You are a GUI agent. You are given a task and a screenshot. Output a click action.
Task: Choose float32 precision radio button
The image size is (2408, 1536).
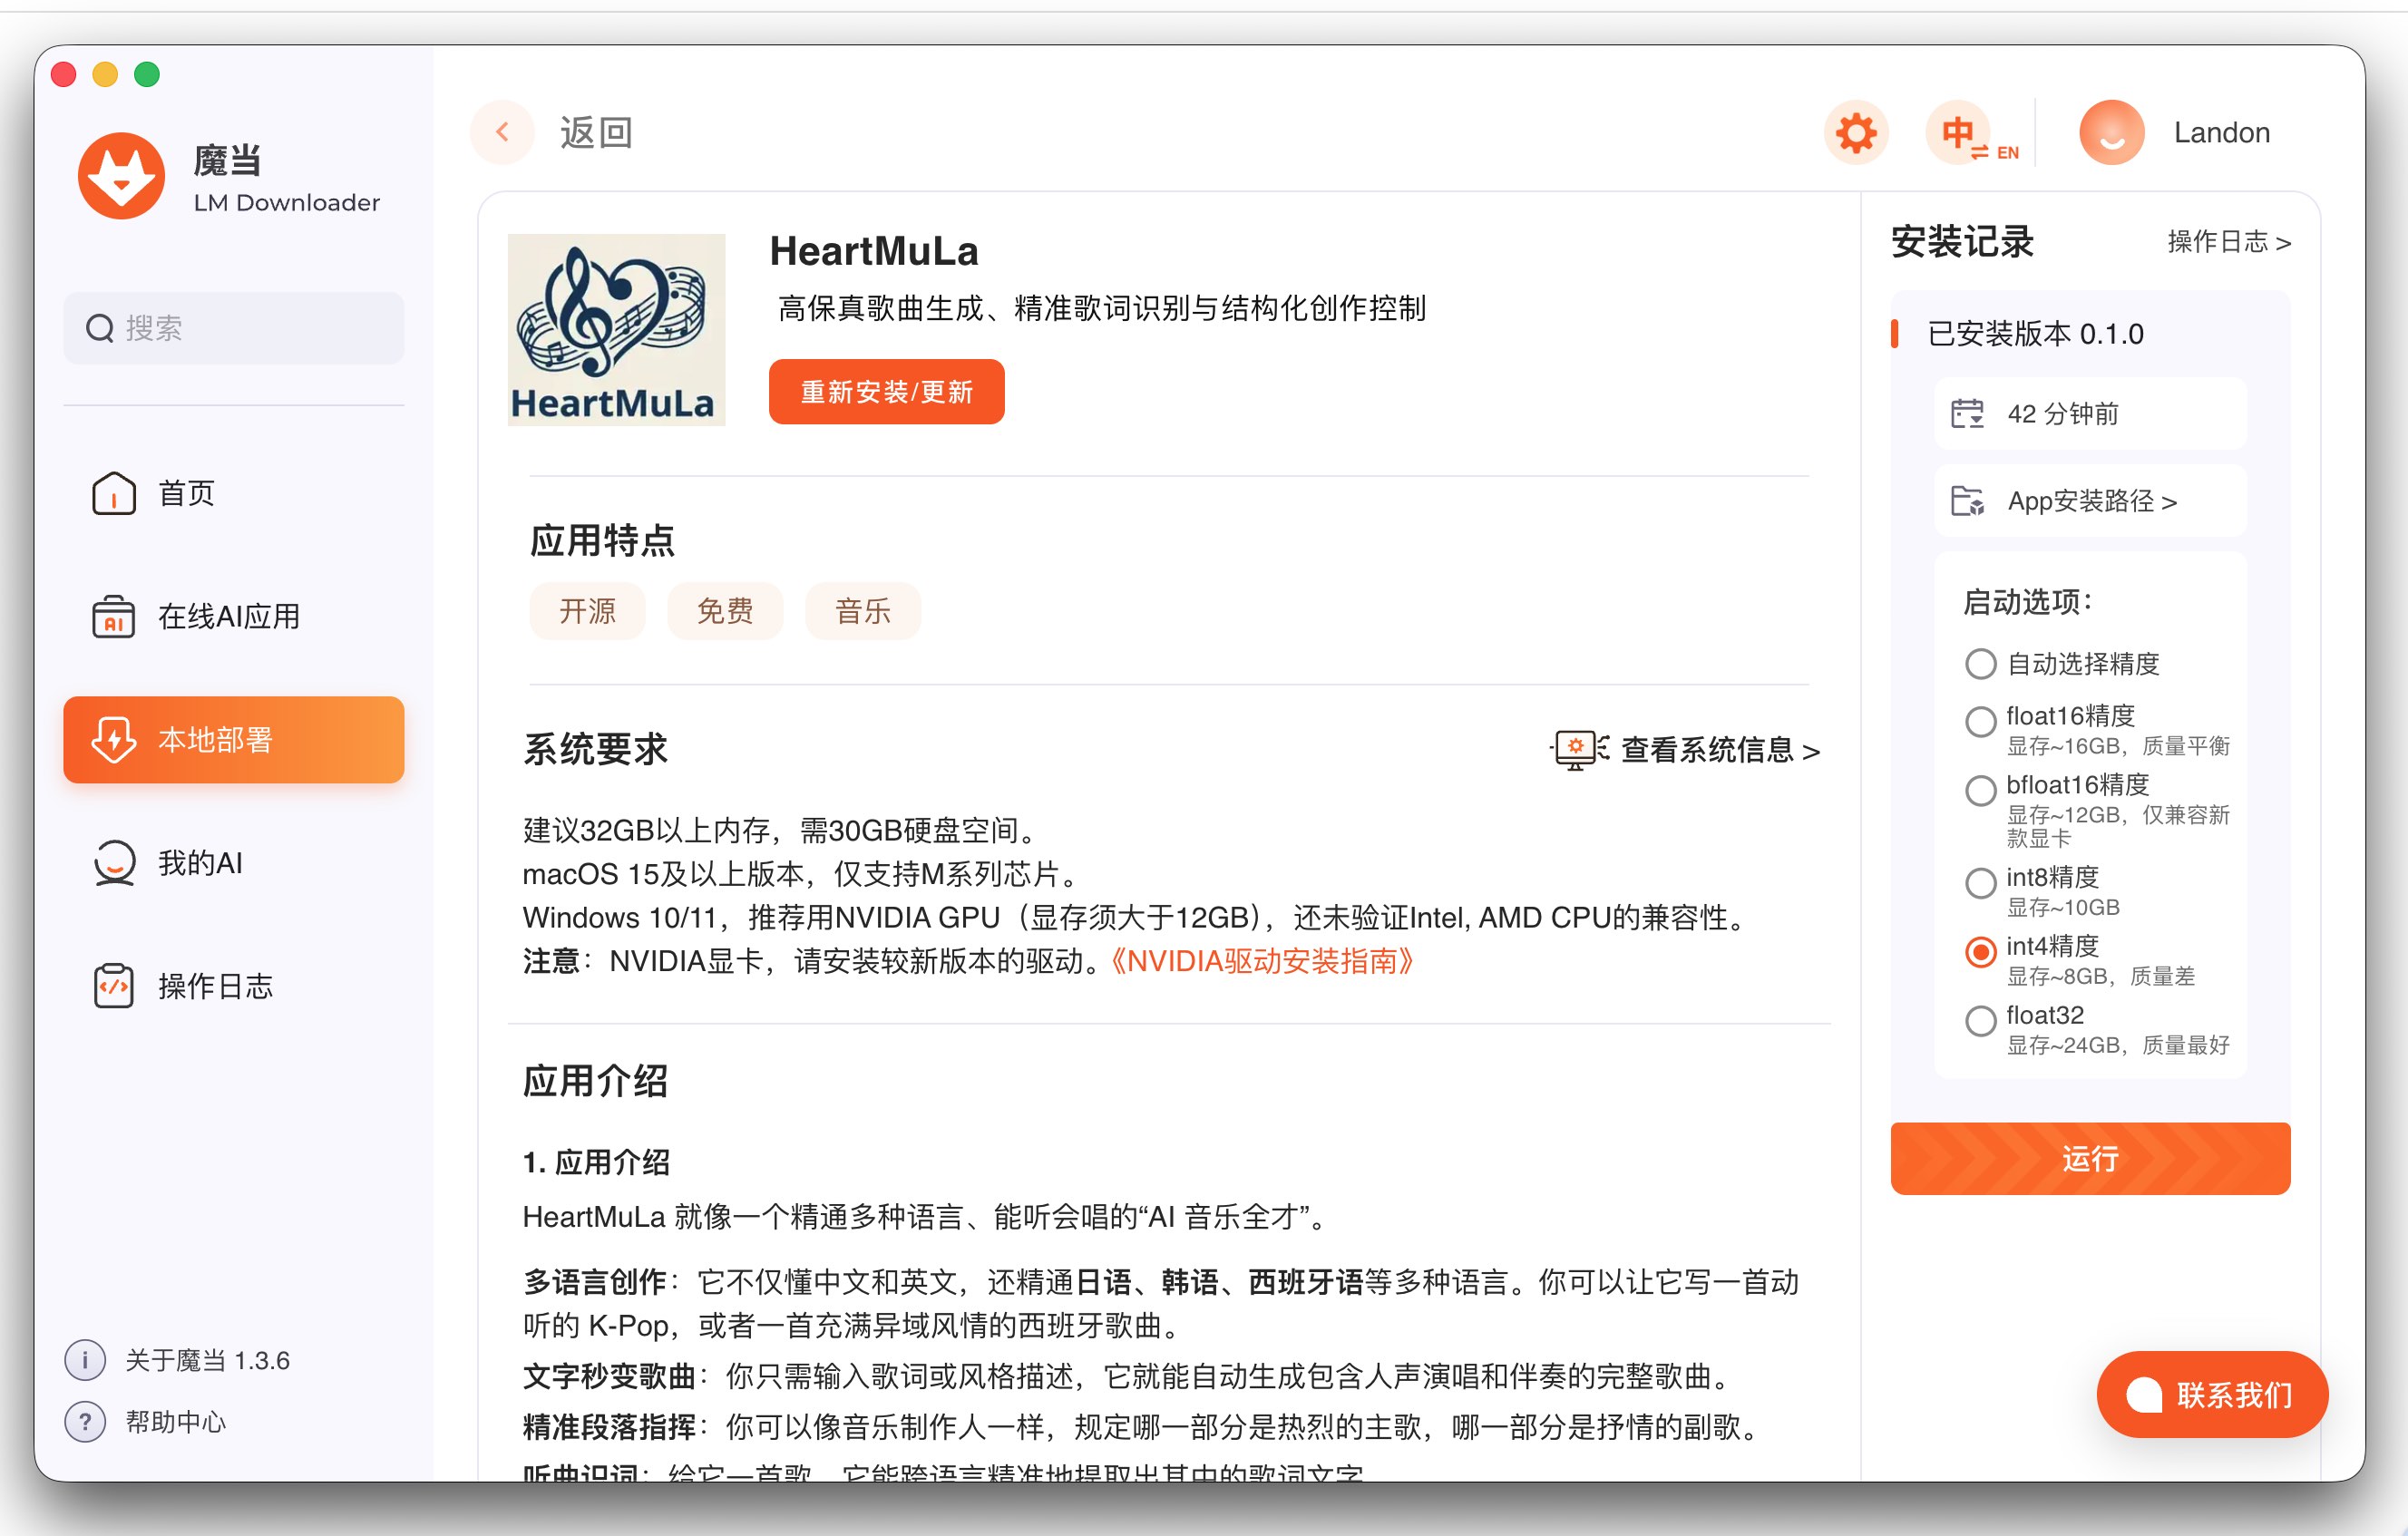(1980, 1021)
